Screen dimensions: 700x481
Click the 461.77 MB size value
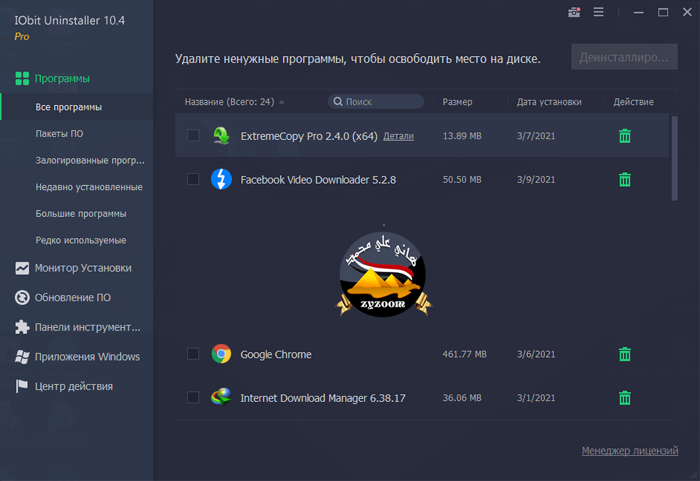point(464,354)
